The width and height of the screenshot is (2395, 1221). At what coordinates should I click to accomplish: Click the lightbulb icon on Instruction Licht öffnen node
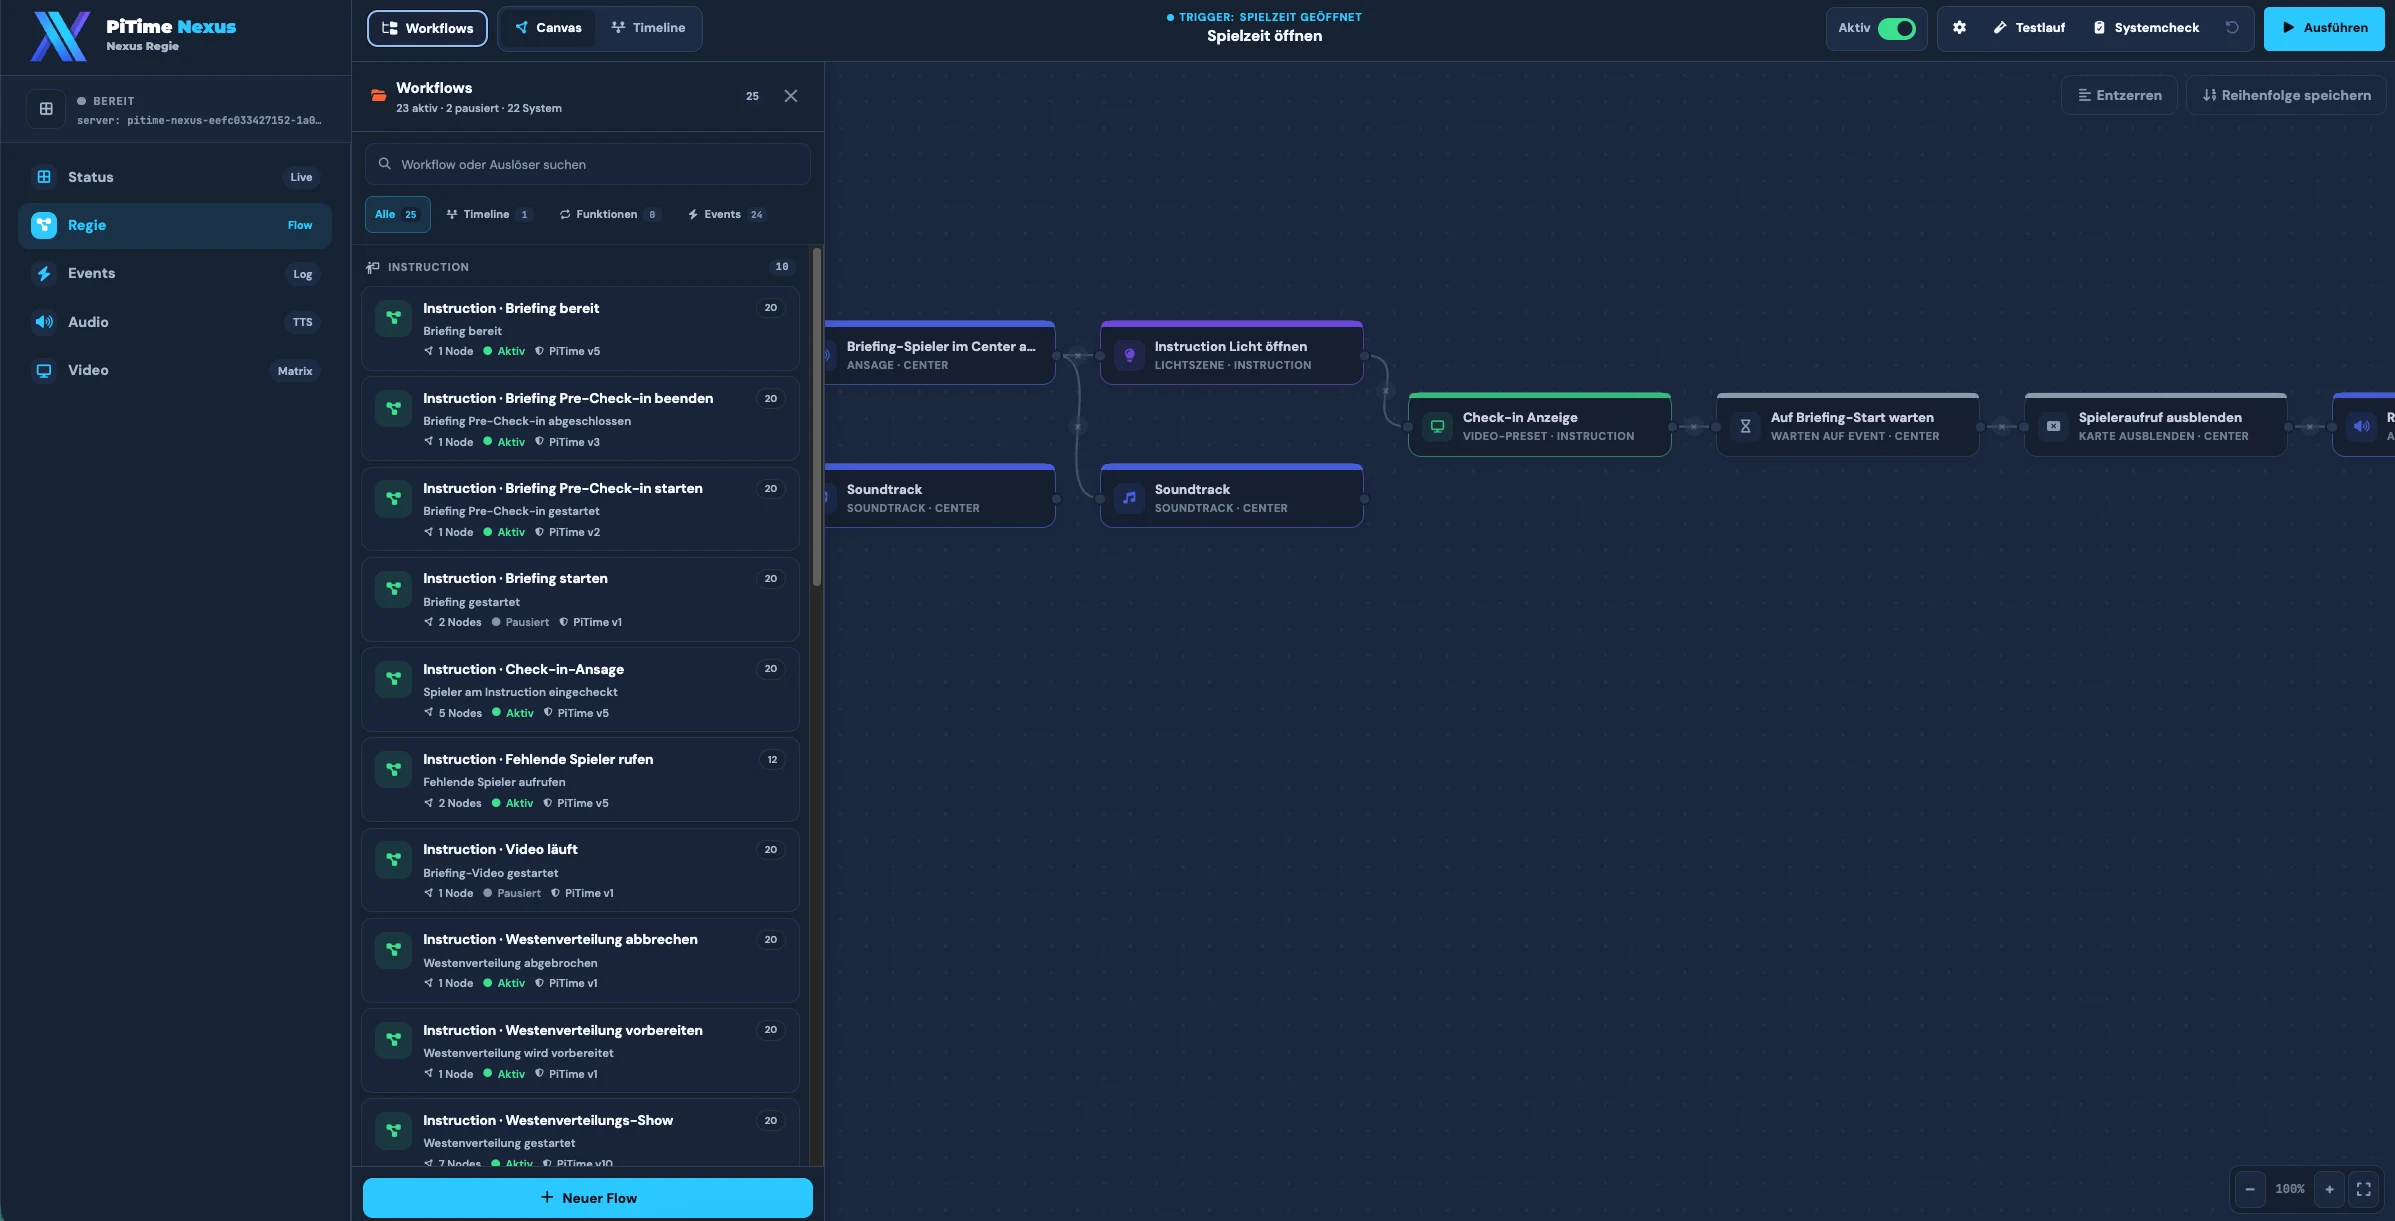click(1129, 355)
